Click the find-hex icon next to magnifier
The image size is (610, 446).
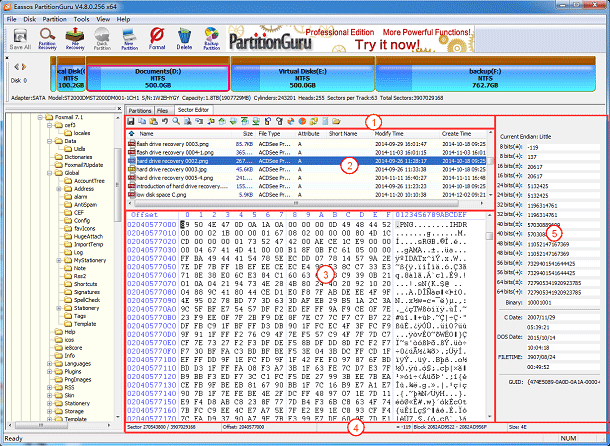(x=188, y=121)
